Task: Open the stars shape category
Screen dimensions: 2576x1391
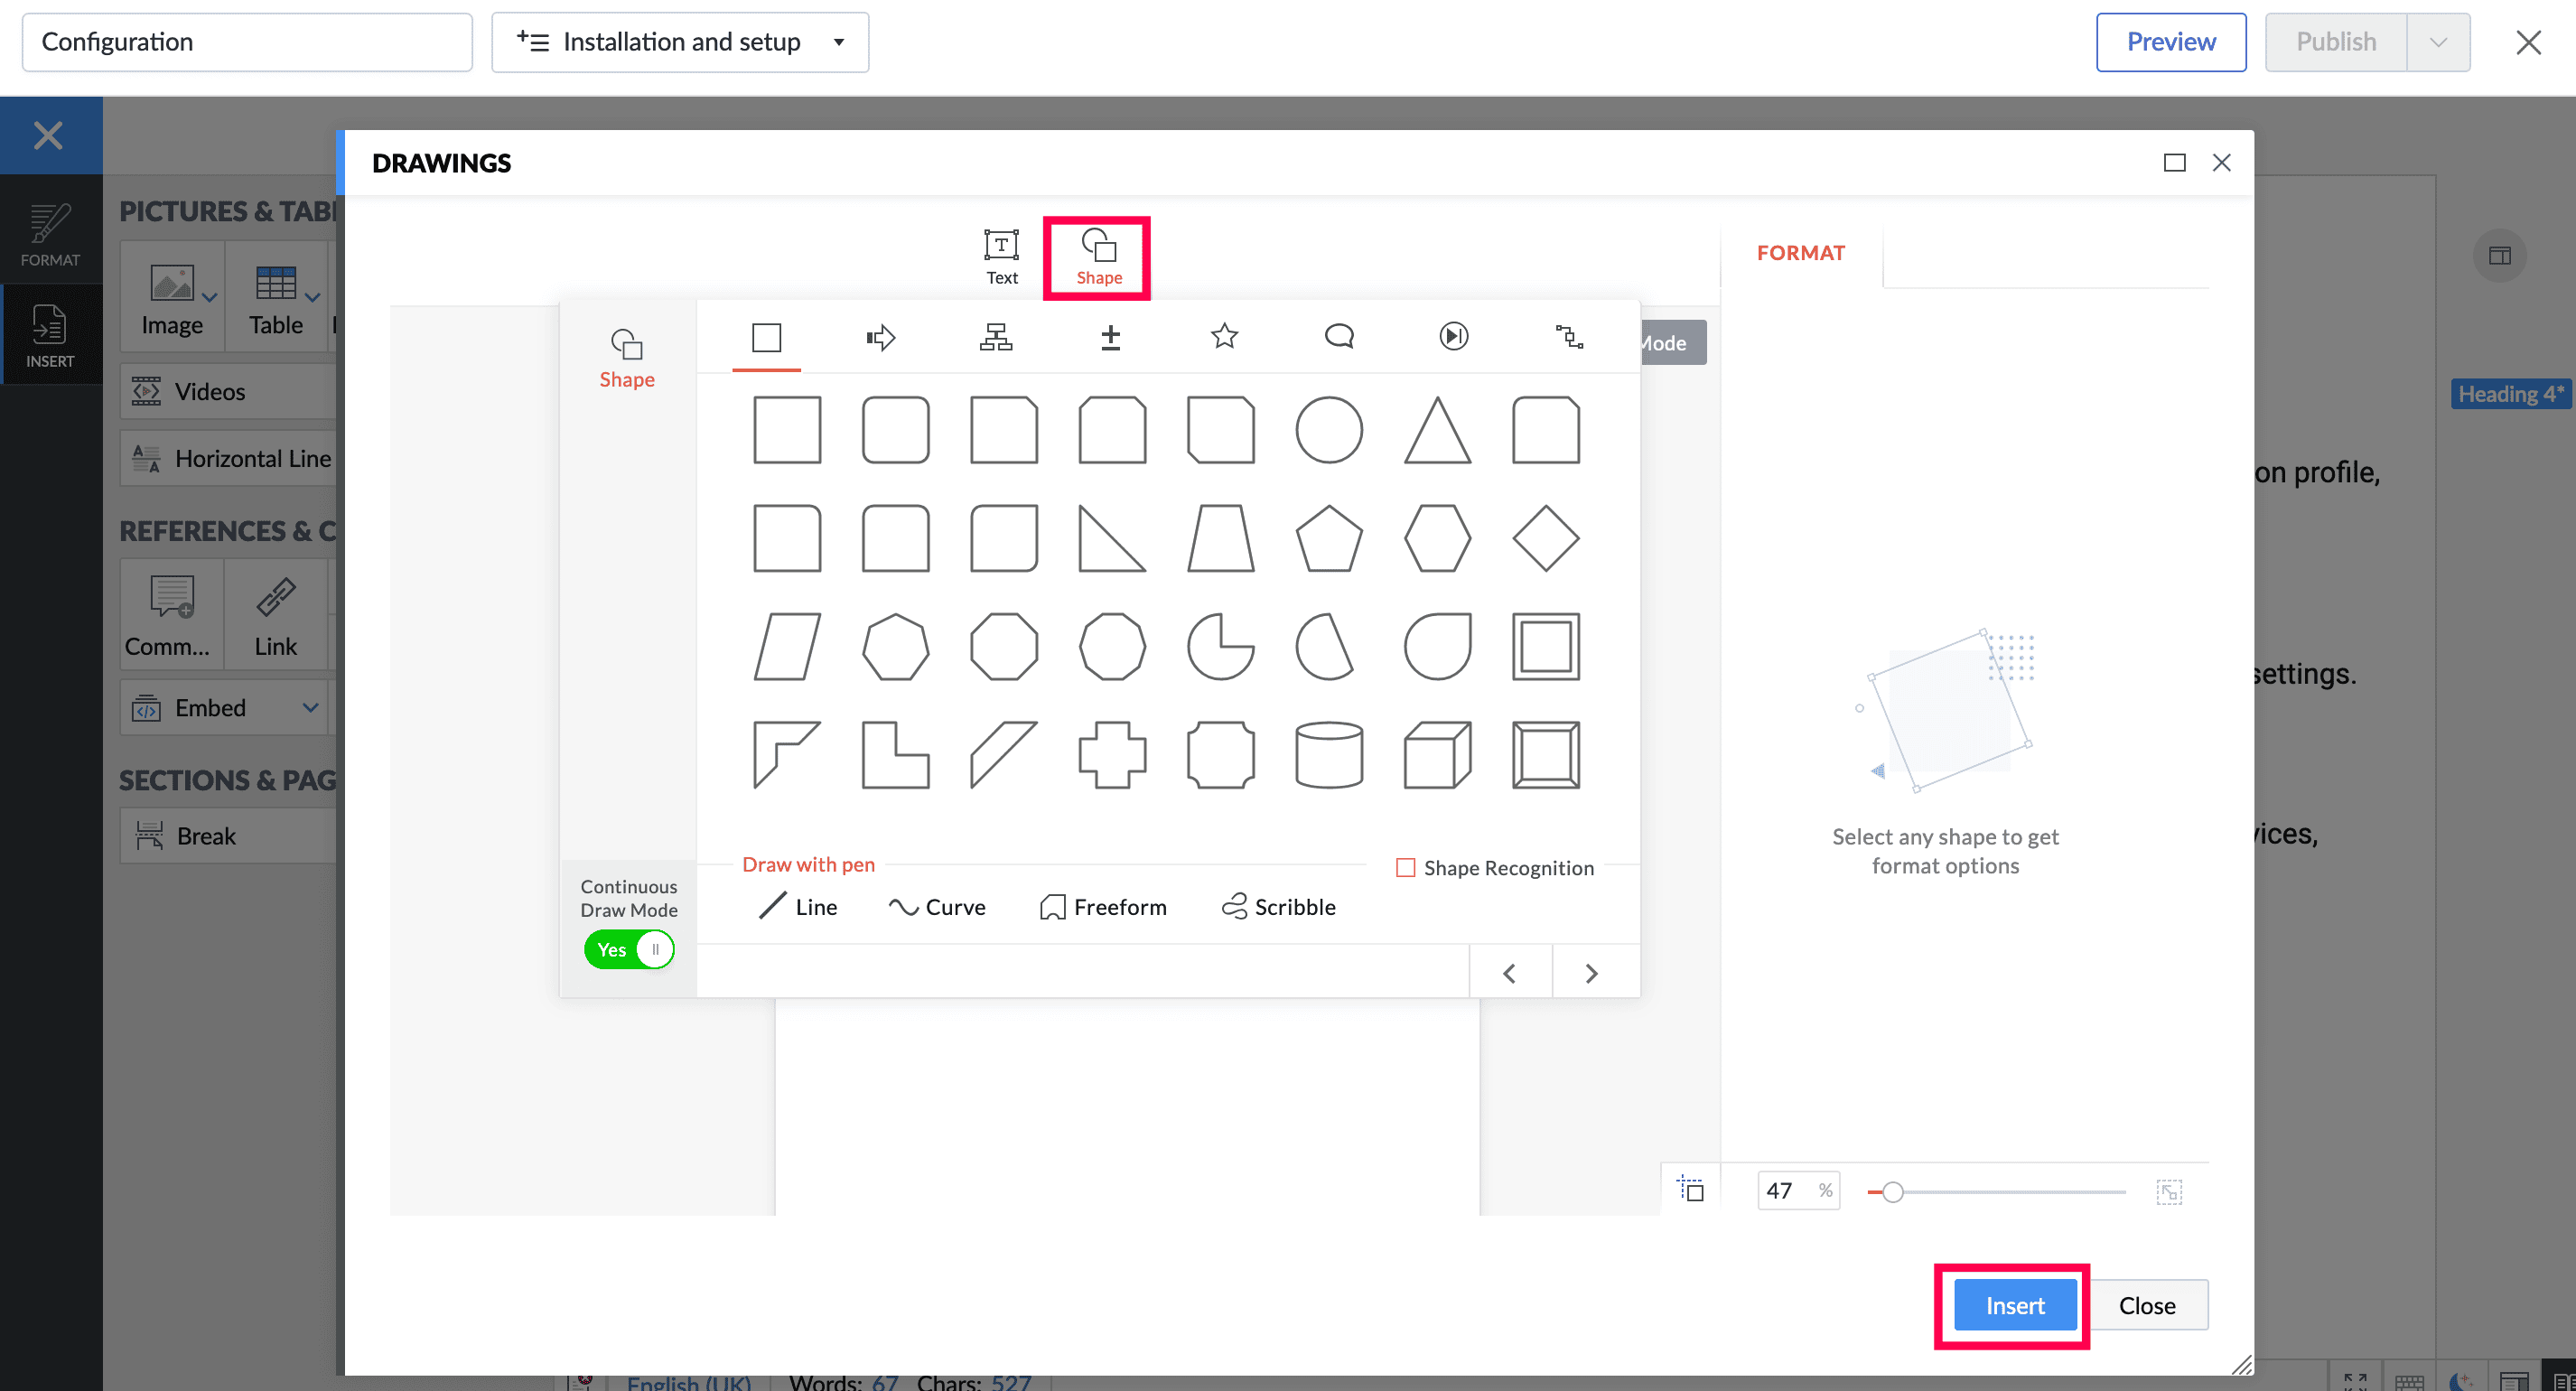Action: (1224, 337)
